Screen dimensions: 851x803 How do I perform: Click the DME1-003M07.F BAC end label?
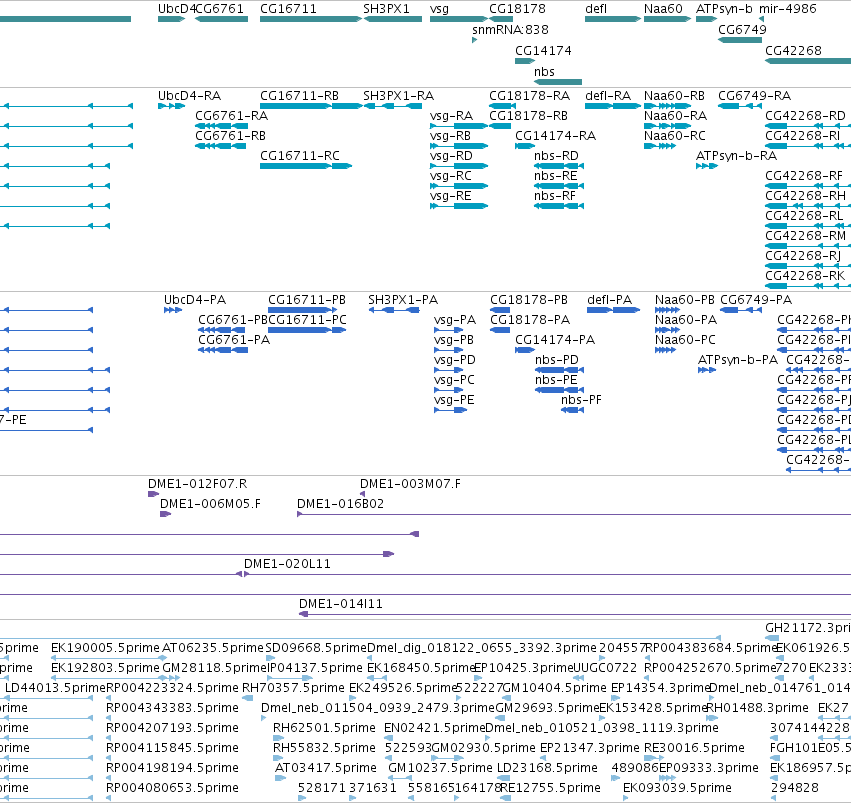coord(410,484)
